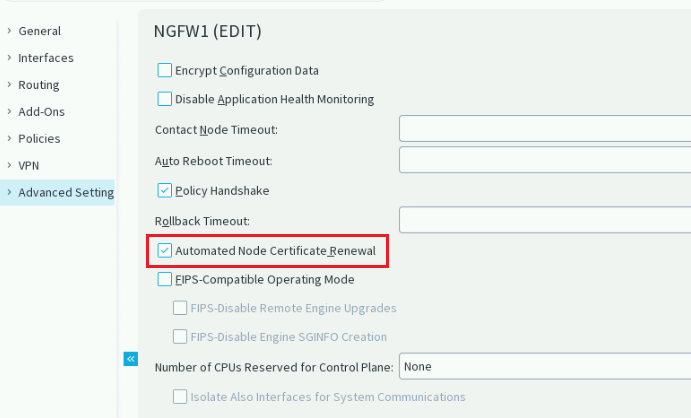The image size is (691, 418).
Task: Enable FIPS-Compatible Operating Mode
Action: [165, 280]
